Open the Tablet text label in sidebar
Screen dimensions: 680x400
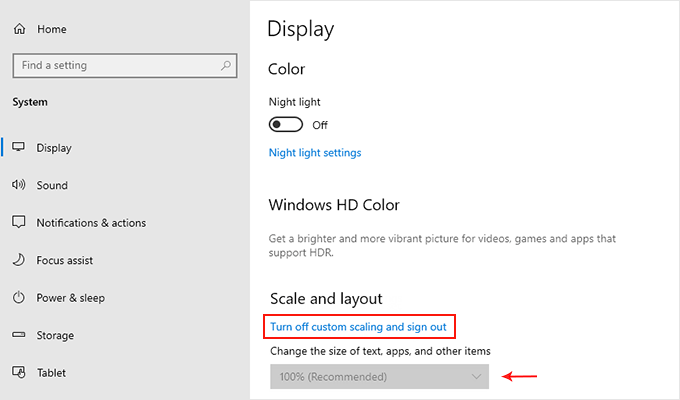pos(51,373)
